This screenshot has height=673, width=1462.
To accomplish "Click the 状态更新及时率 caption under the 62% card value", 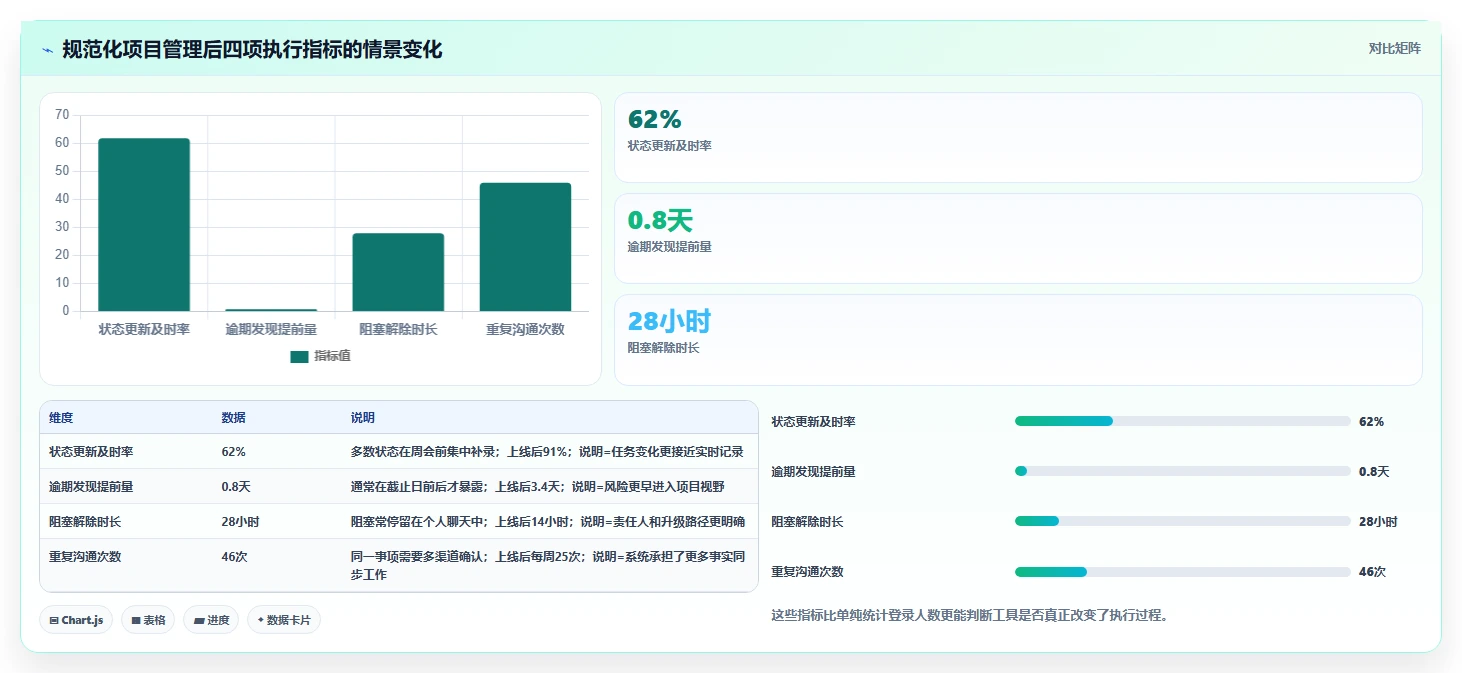I will click(670, 146).
